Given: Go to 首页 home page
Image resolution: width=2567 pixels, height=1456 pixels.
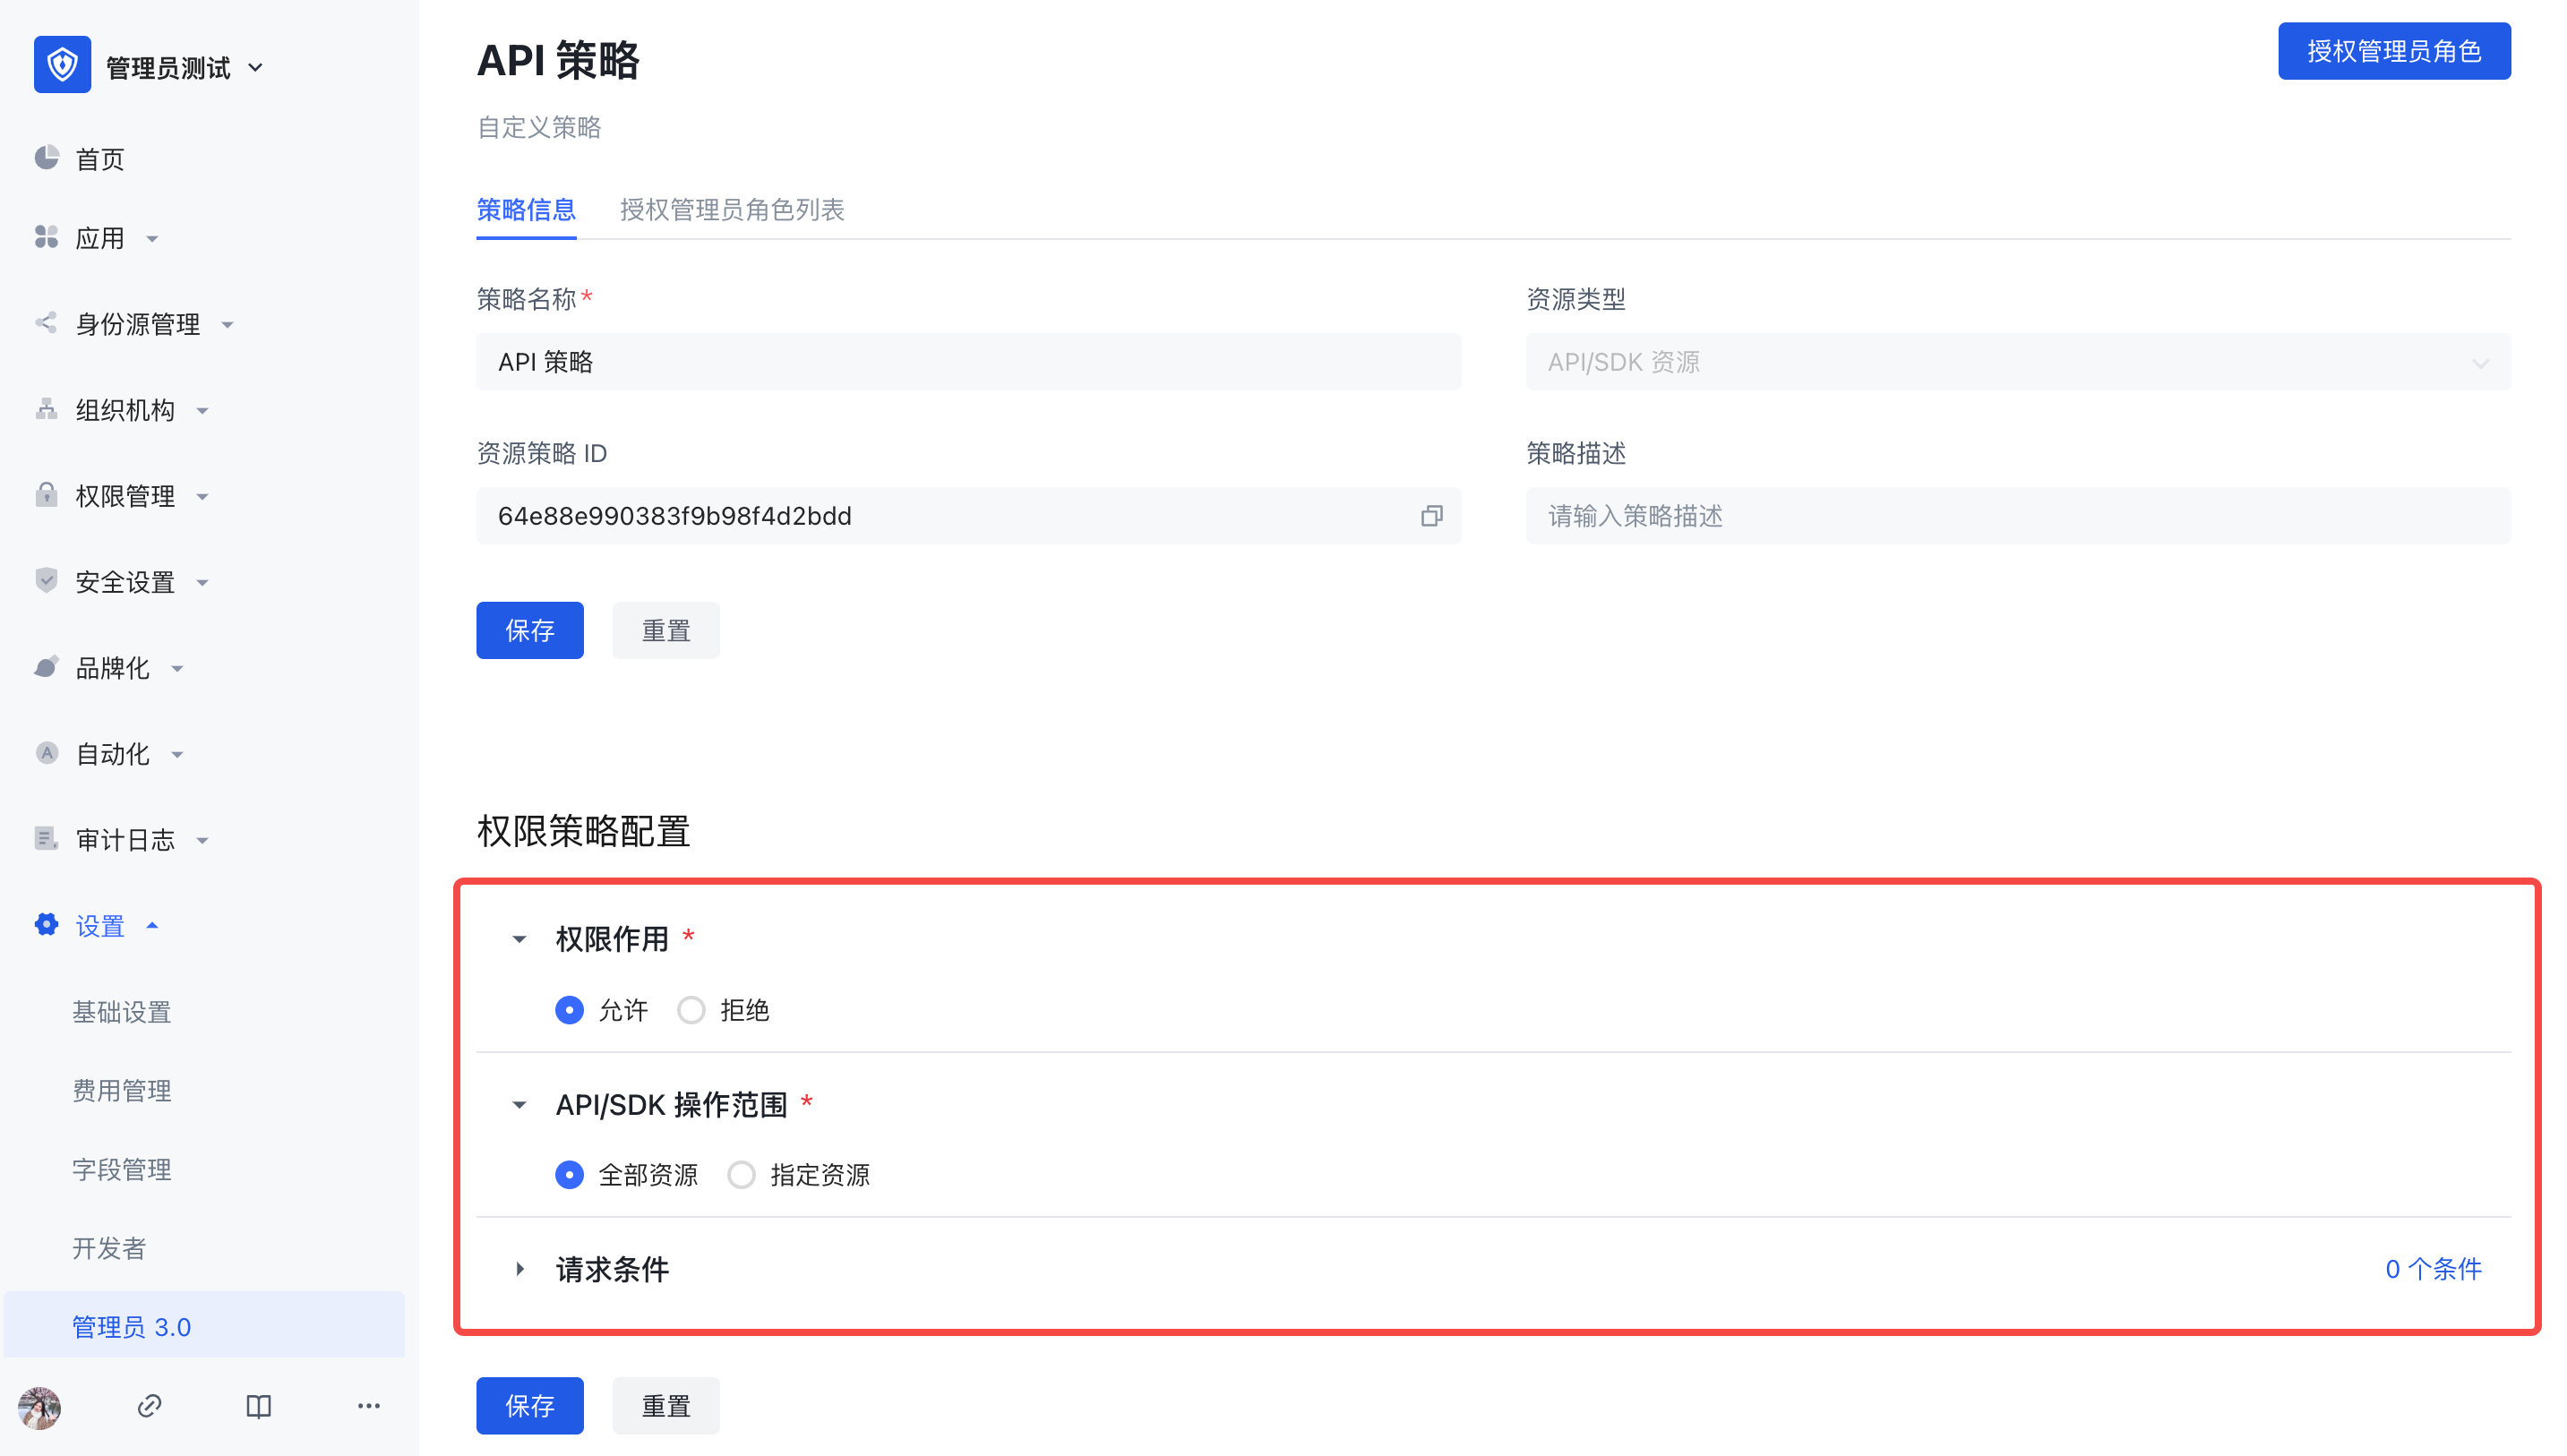Looking at the screenshot, I should pyautogui.click(x=99, y=159).
